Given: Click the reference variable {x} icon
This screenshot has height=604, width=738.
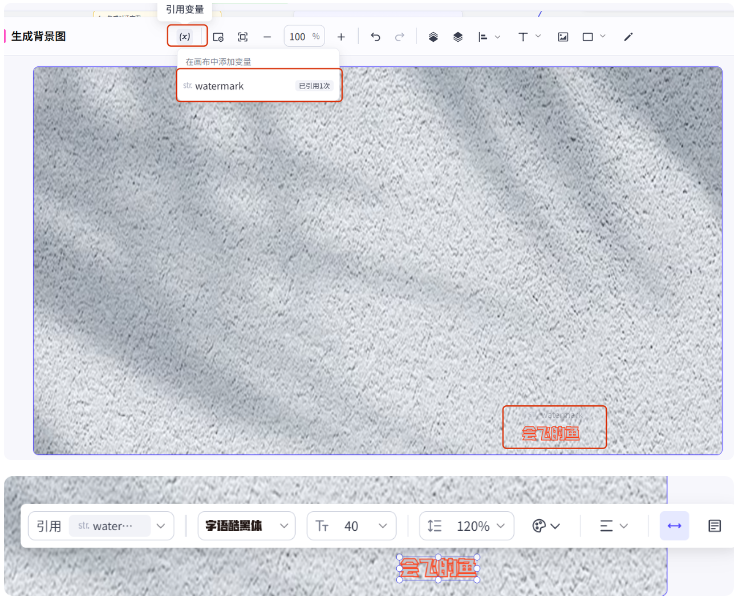Looking at the screenshot, I should [x=185, y=36].
